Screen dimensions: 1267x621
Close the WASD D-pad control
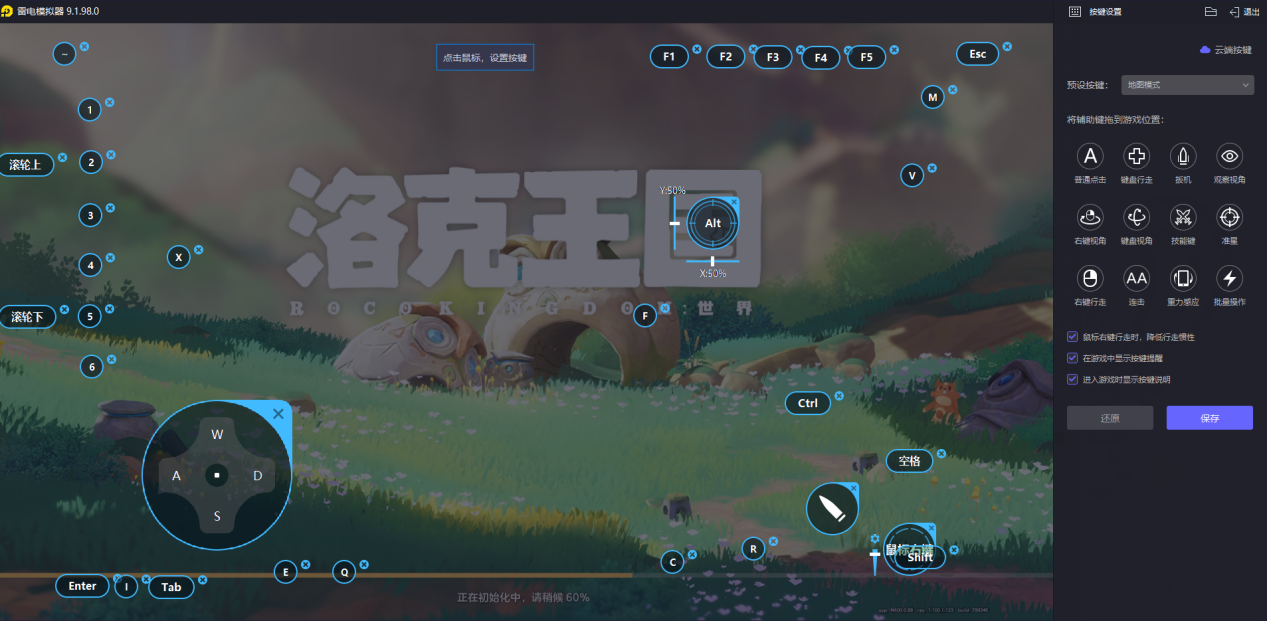(278, 413)
